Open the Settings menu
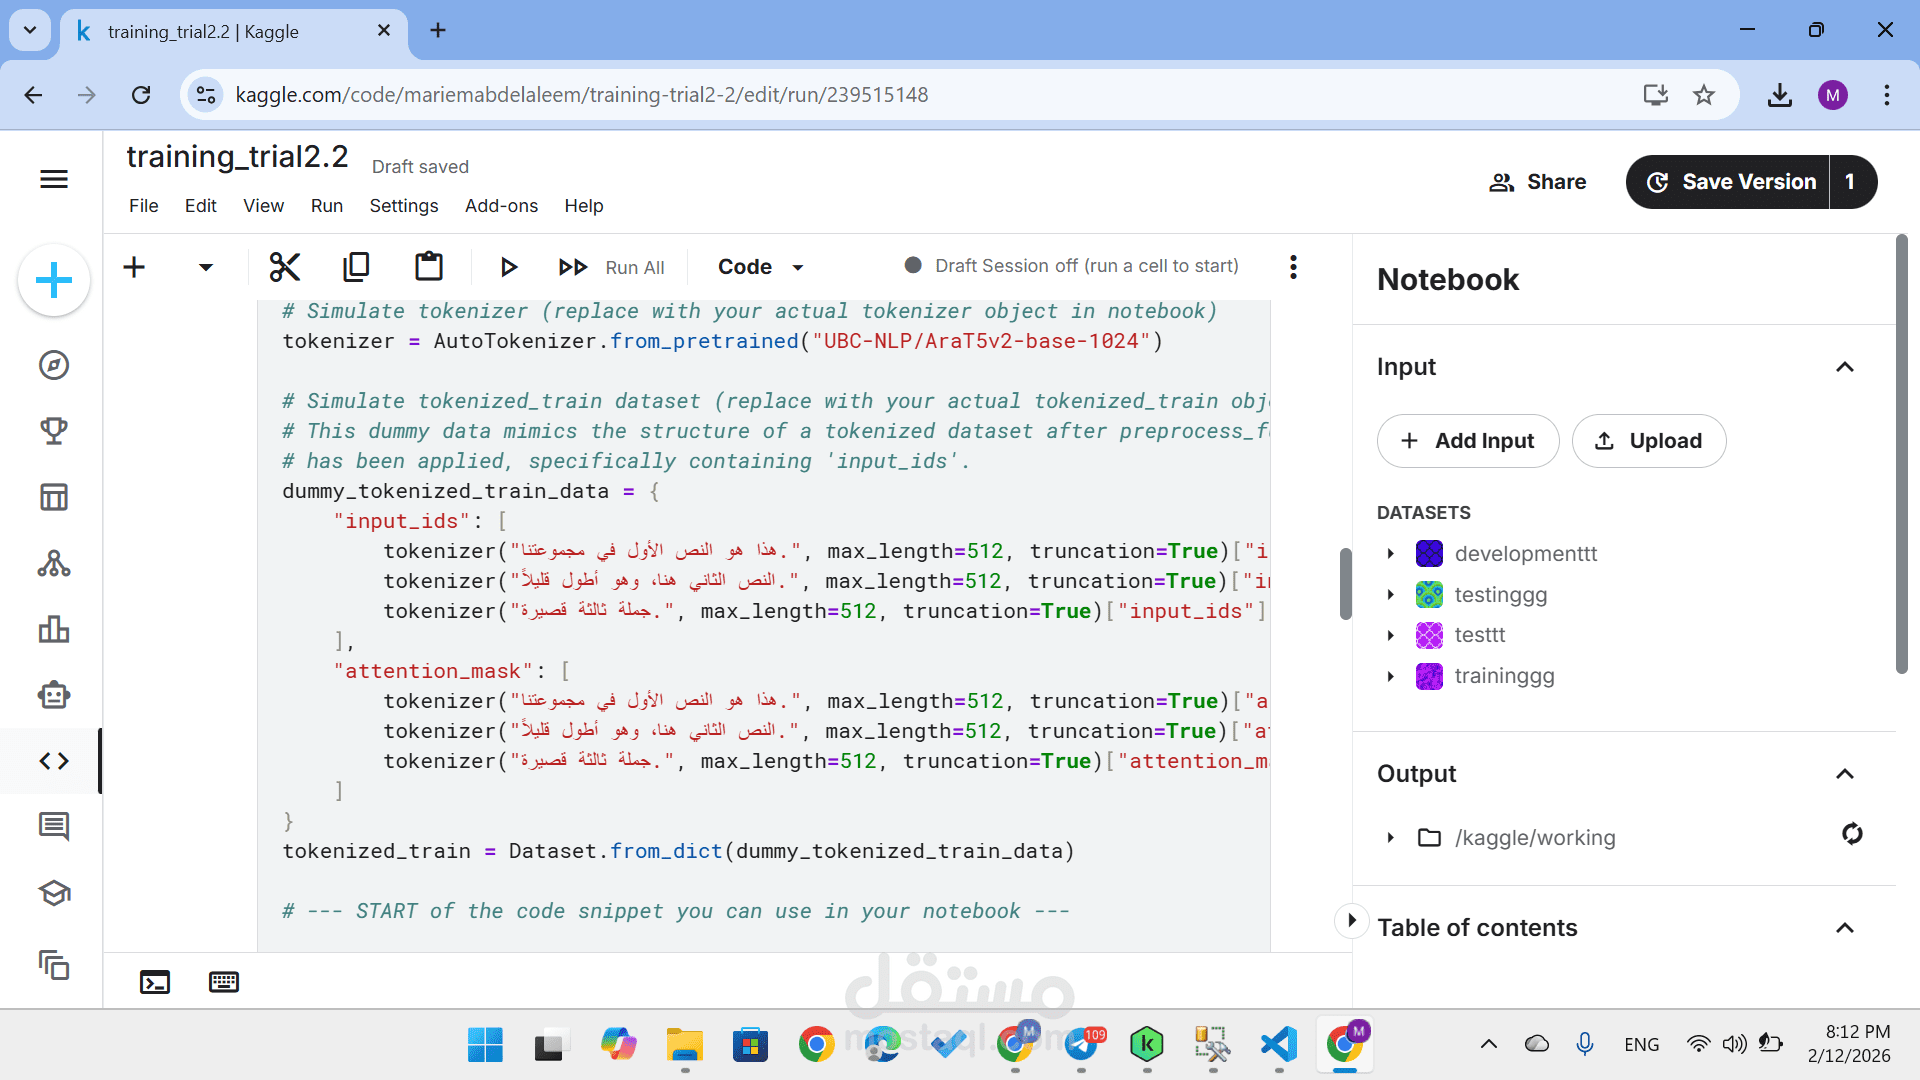 tap(404, 206)
